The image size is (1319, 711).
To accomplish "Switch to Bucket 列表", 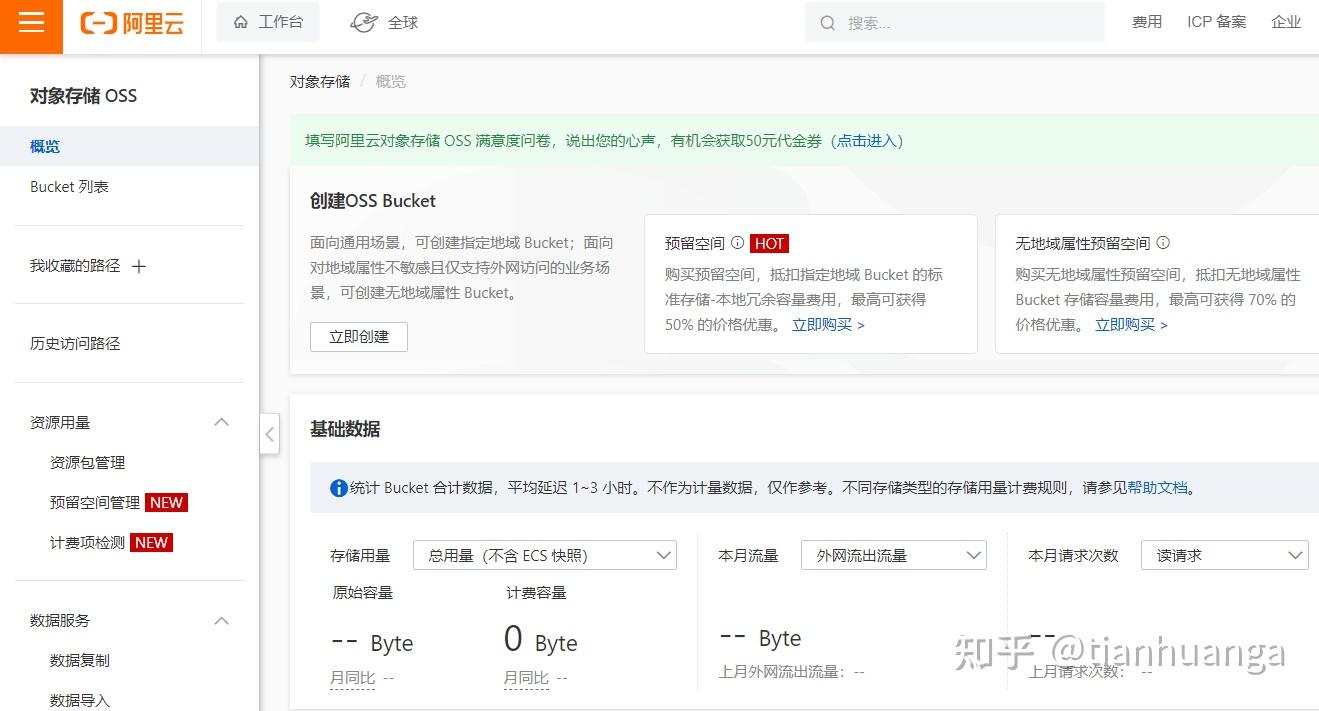I will pos(69,186).
